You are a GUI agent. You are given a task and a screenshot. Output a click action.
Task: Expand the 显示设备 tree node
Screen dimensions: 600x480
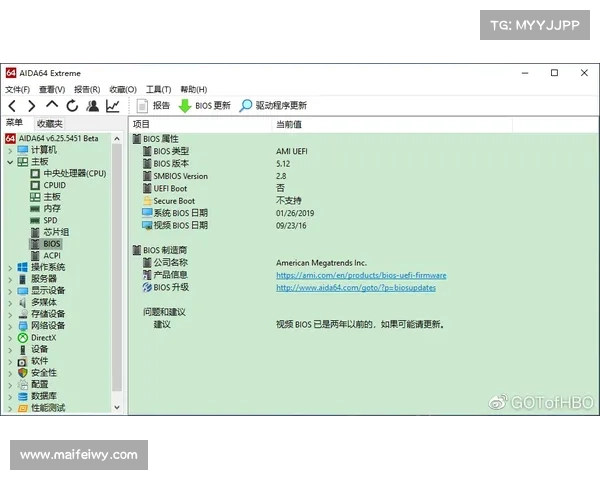tap(10, 291)
